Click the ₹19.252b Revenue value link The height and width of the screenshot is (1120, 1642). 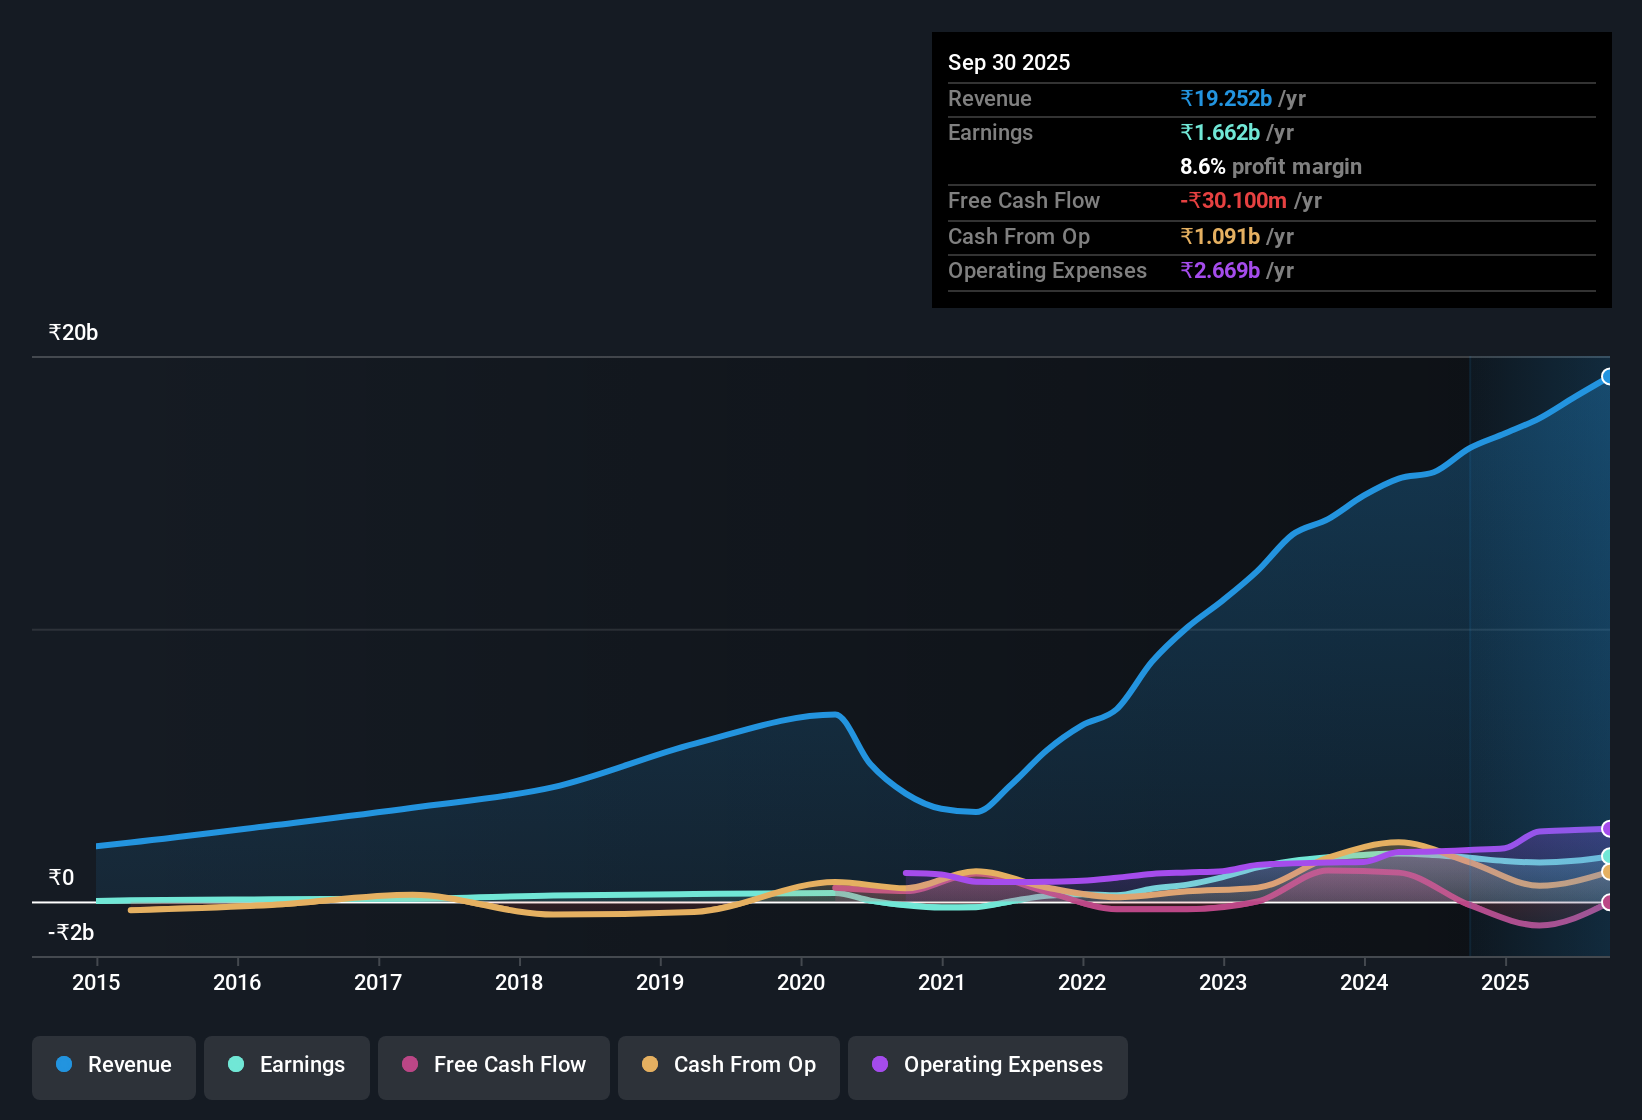pyautogui.click(x=1225, y=98)
